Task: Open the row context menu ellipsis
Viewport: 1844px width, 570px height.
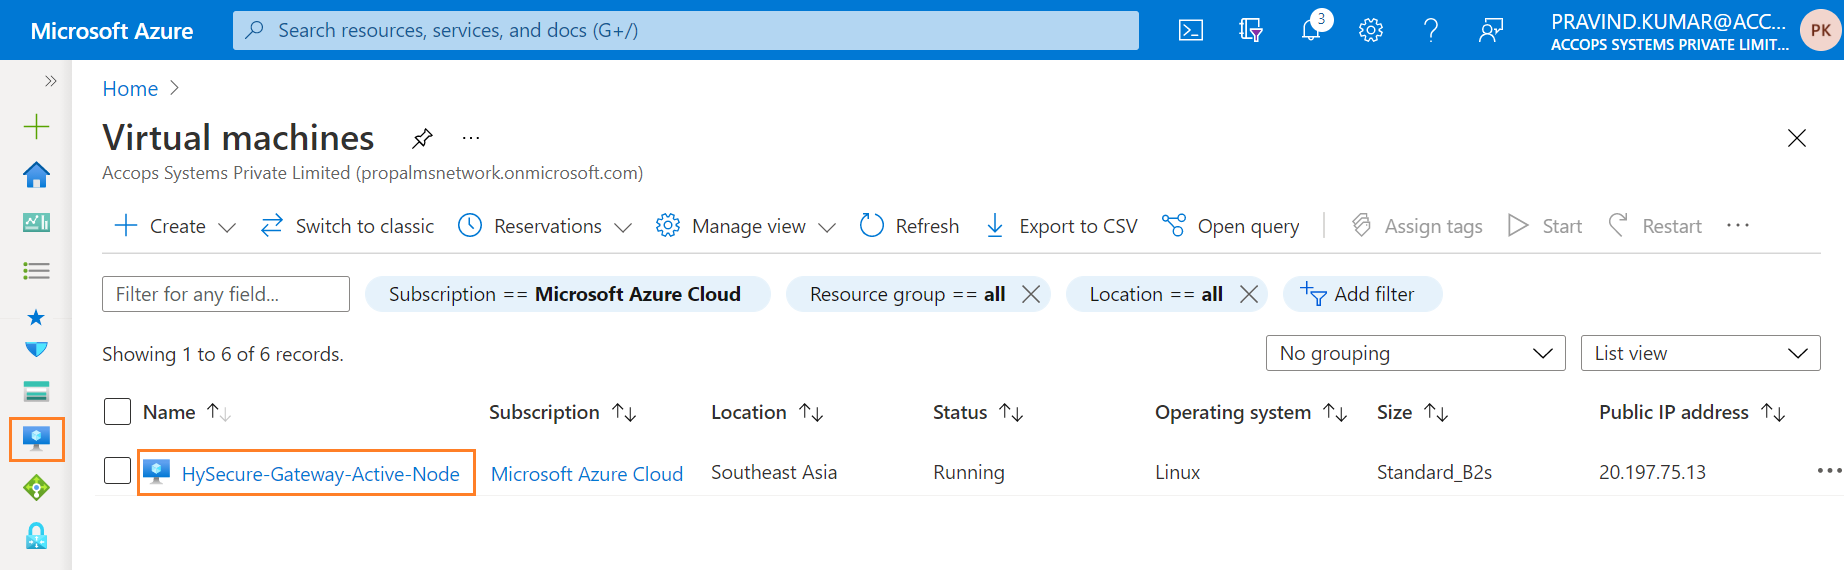Action: click(x=1829, y=471)
